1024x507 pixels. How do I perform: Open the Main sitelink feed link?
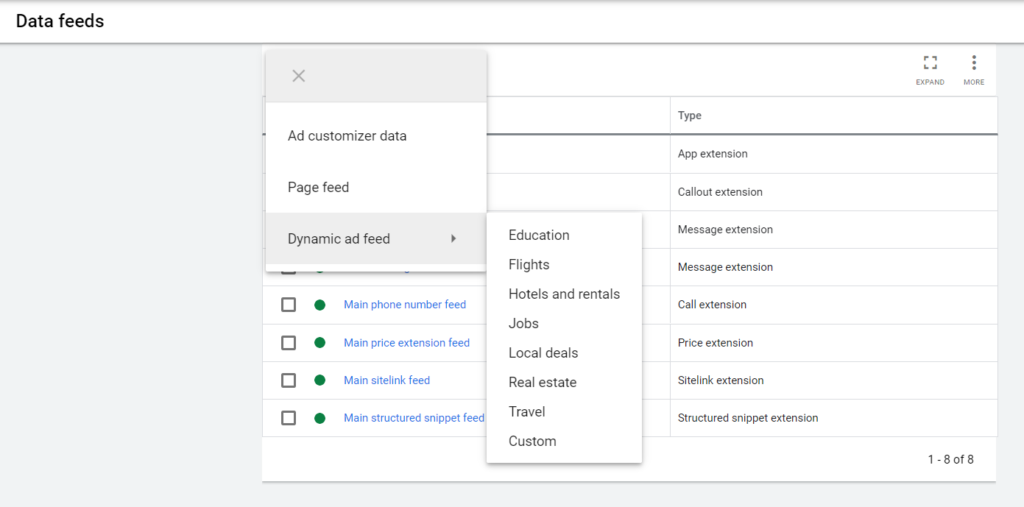(x=387, y=380)
